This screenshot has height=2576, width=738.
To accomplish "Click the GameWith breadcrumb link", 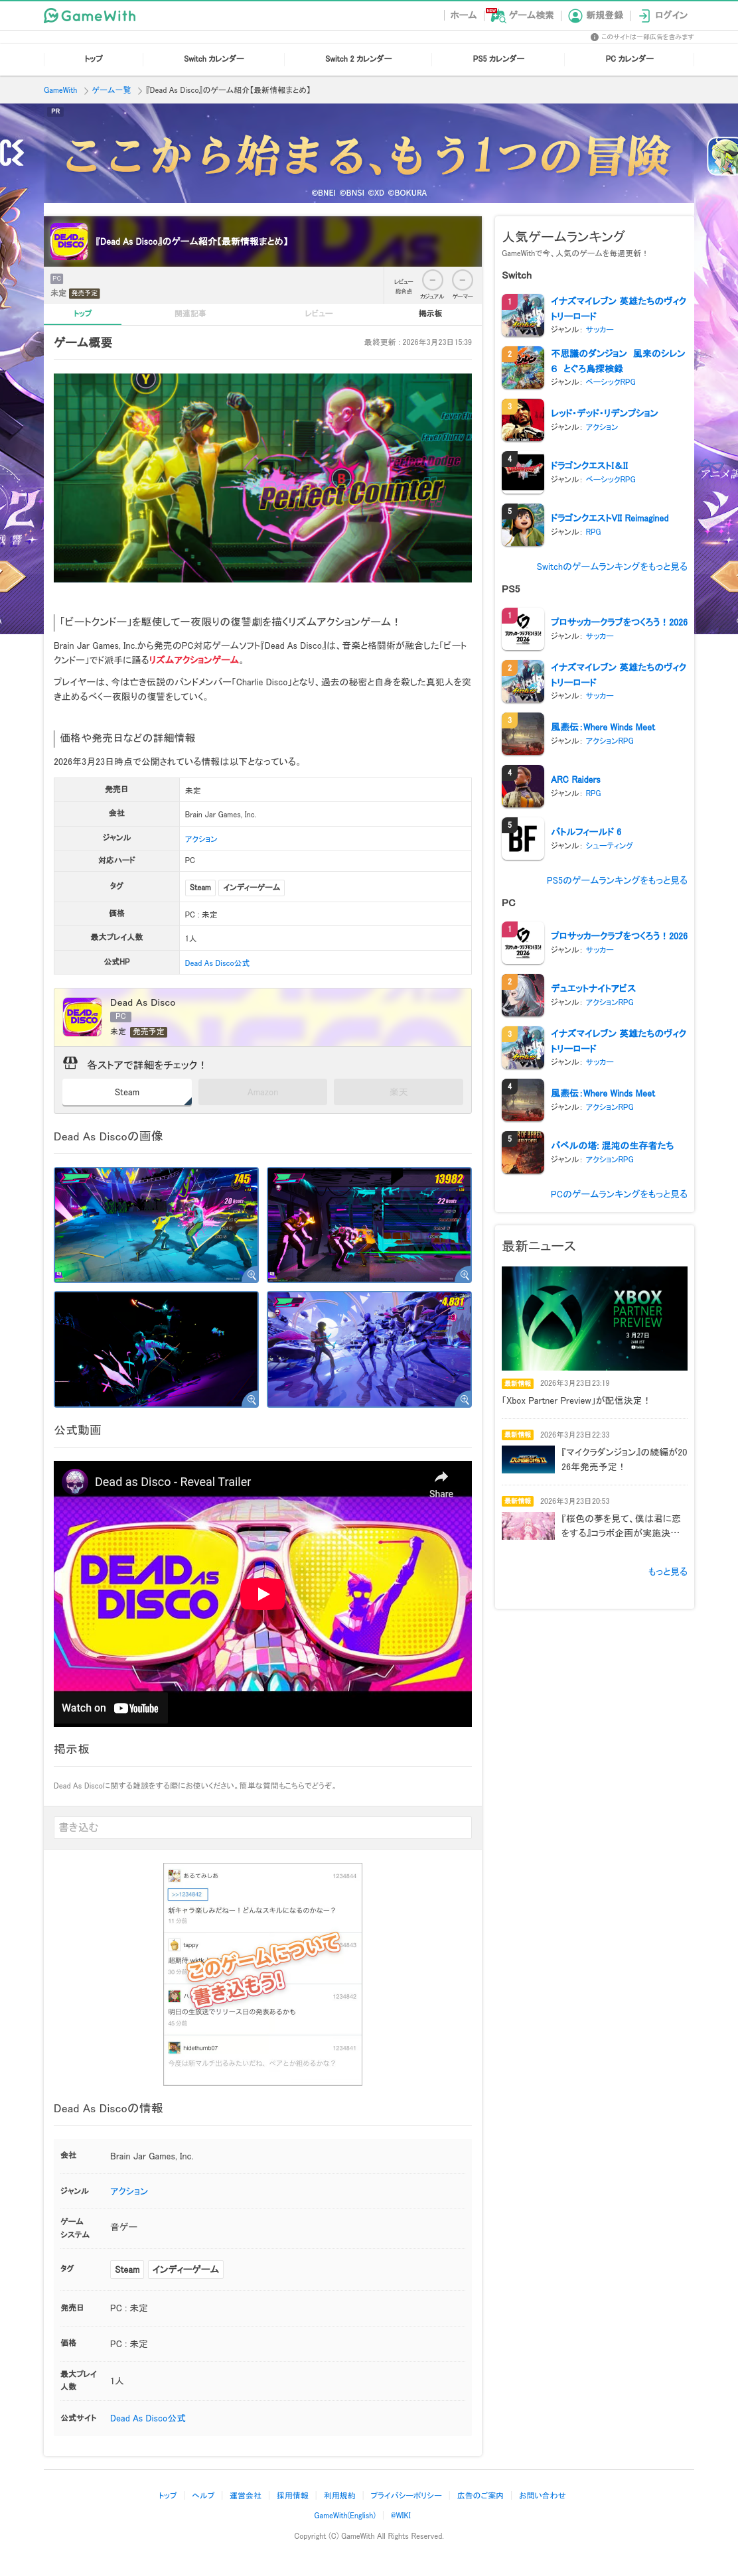I will pos(60,90).
